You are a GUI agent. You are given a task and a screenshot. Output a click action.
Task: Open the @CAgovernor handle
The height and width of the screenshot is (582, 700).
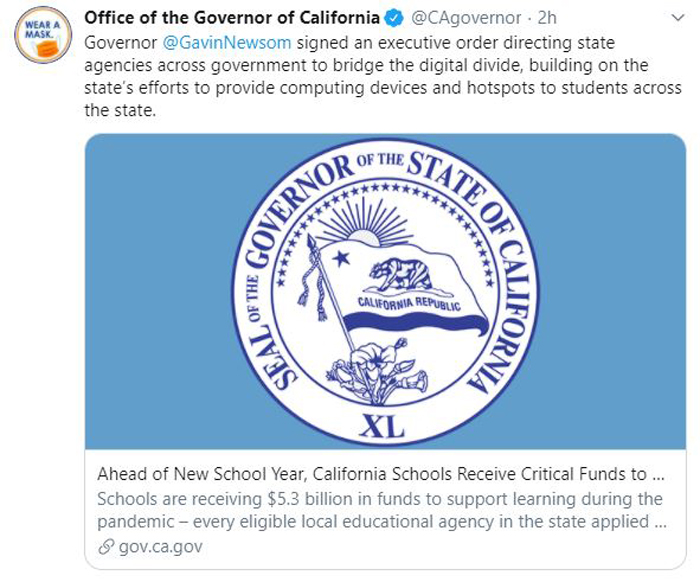click(466, 18)
